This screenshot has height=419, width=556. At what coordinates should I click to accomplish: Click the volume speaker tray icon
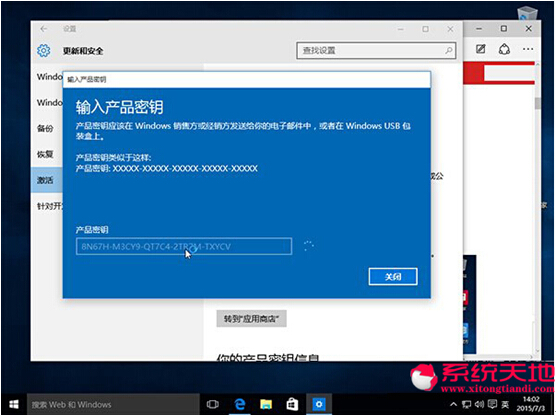point(479,404)
